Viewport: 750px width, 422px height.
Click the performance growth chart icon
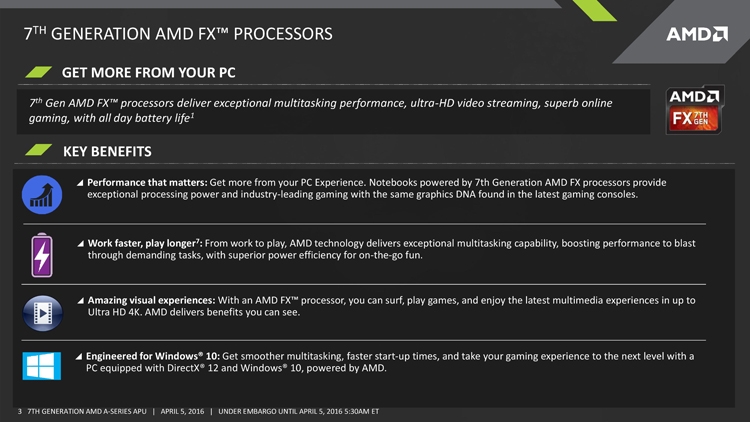(x=42, y=193)
